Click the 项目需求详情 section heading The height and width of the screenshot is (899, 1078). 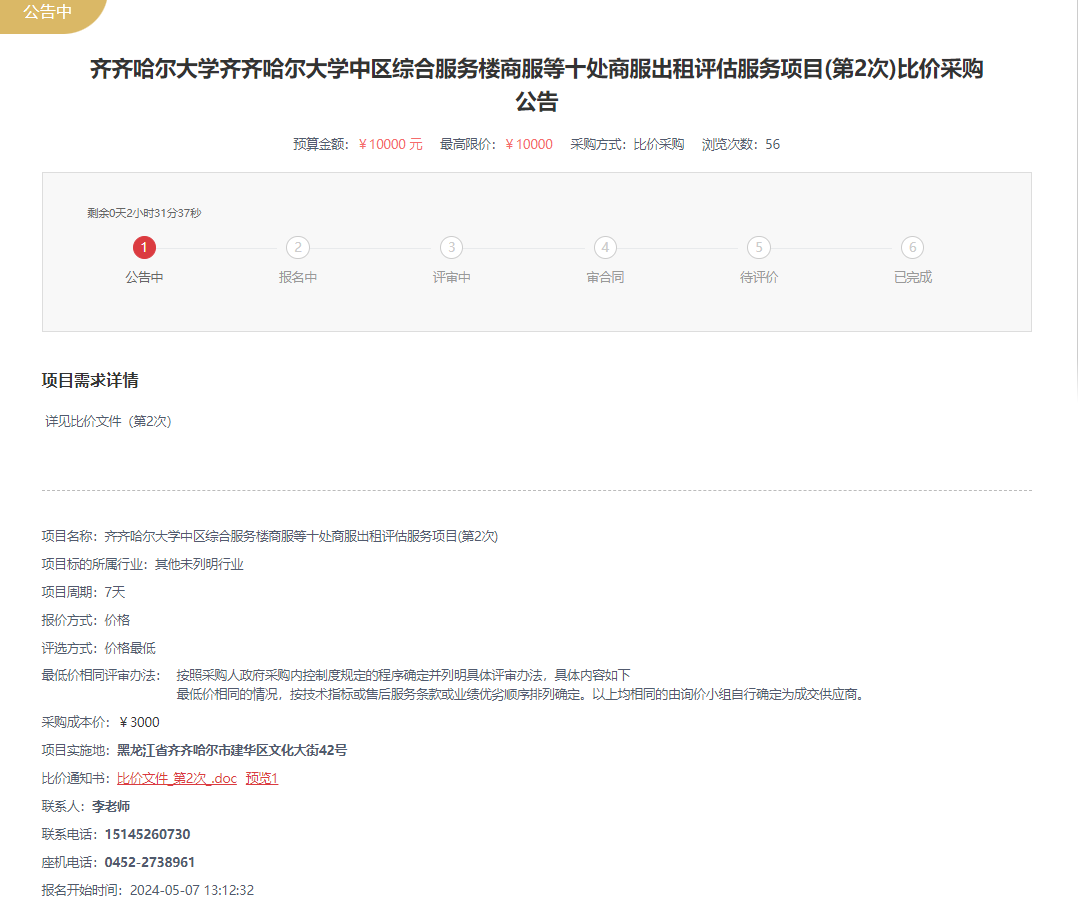pyautogui.click(x=90, y=380)
